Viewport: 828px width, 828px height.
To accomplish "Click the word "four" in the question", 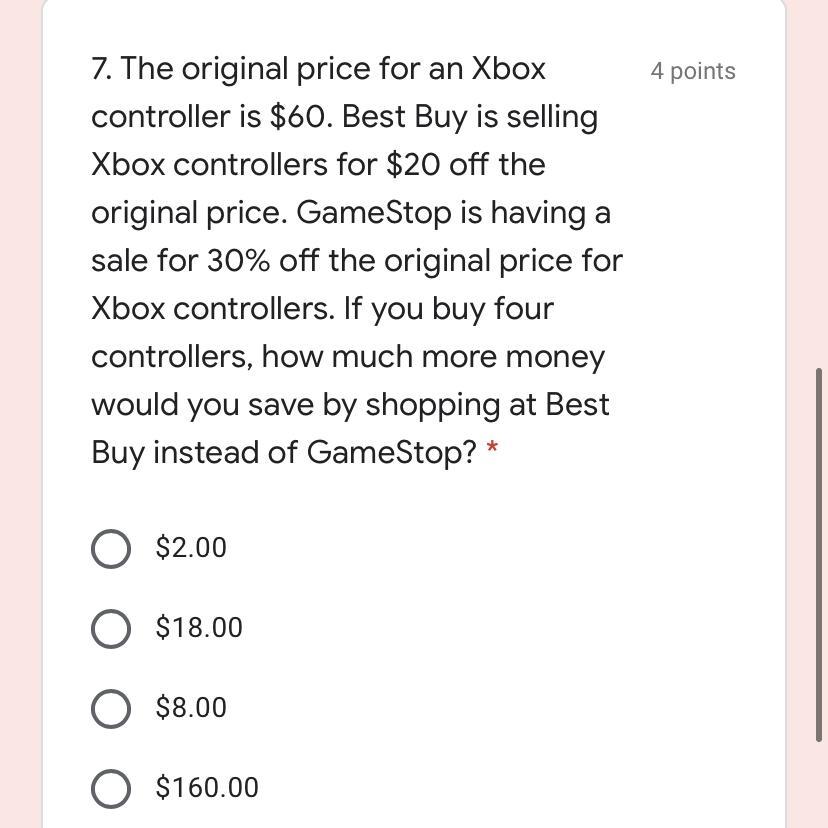I will [523, 309].
